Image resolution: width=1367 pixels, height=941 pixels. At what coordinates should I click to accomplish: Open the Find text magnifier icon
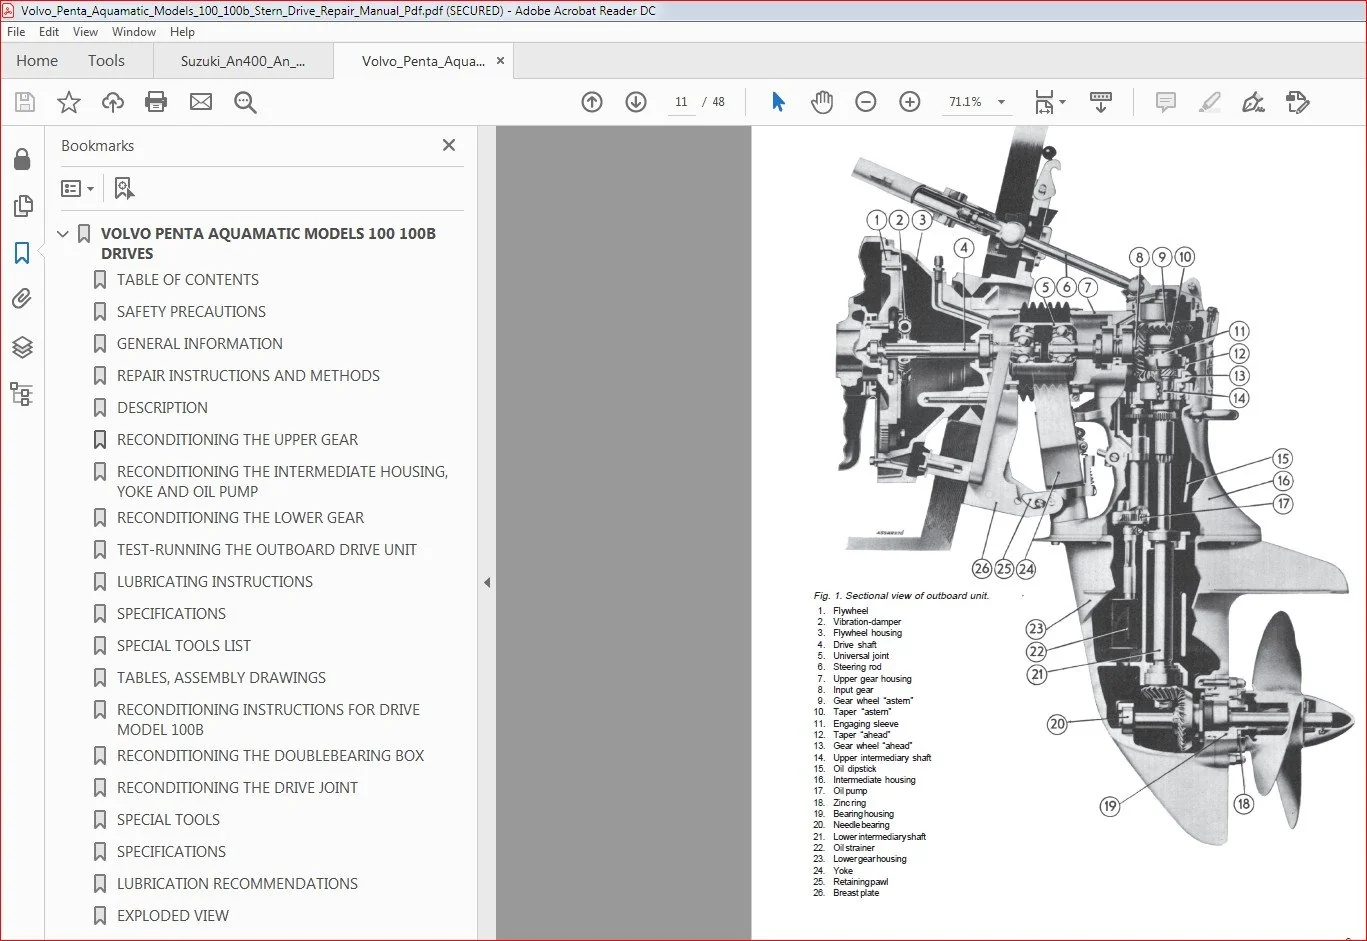245,102
